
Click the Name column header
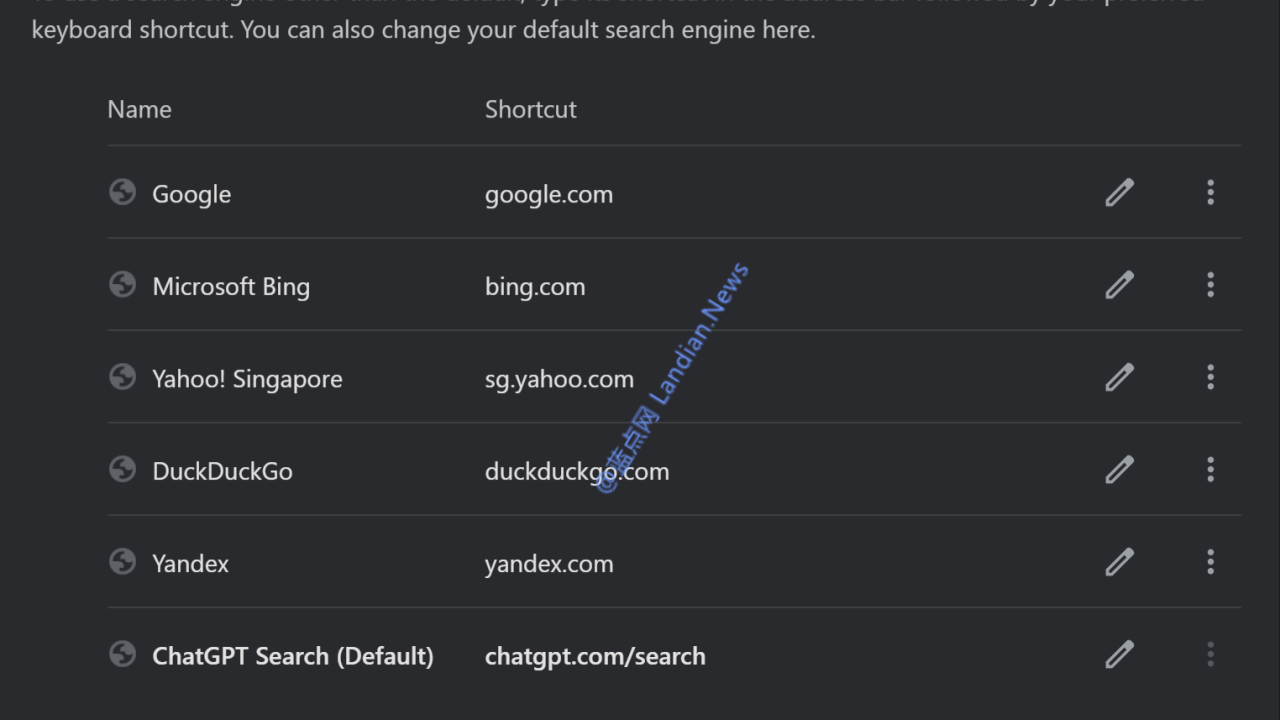pos(139,109)
